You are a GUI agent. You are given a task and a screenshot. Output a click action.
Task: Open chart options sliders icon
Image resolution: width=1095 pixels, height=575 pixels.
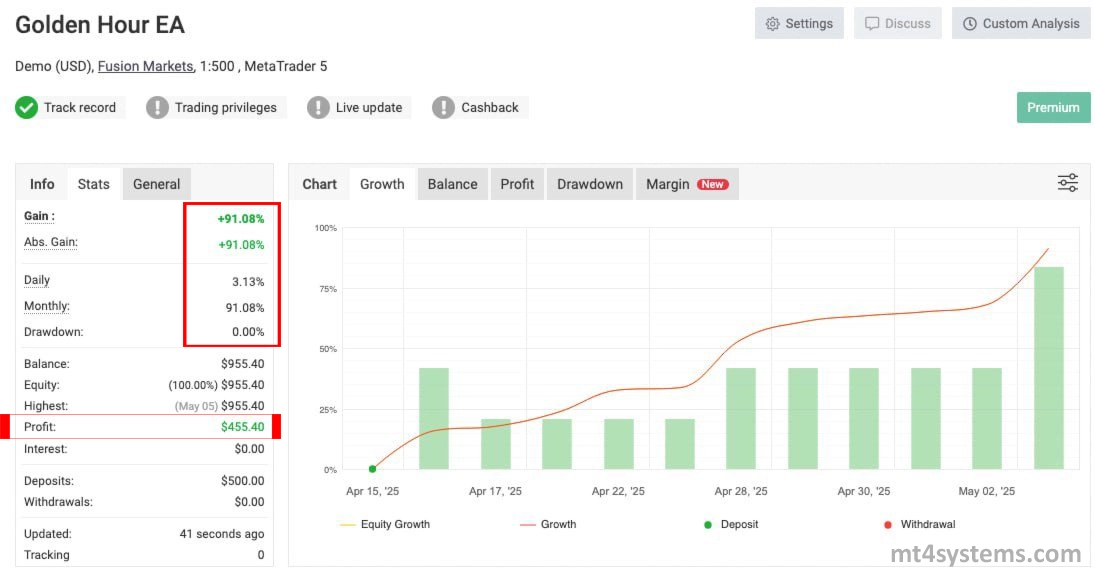point(1068,183)
